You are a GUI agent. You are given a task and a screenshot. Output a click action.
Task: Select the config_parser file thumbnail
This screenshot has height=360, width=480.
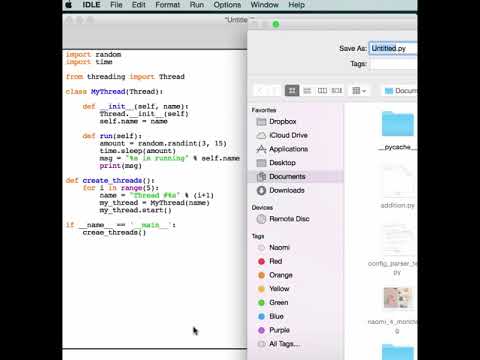397,239
